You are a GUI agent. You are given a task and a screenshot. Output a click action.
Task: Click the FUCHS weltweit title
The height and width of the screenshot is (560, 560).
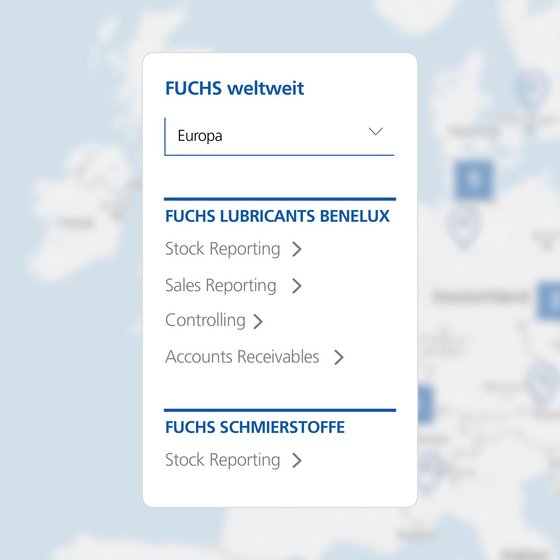click(235, 88)
